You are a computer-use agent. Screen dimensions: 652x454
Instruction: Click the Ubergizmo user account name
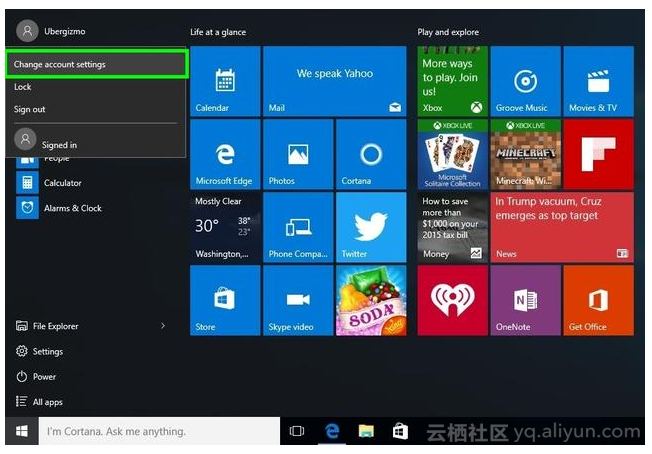64,32
